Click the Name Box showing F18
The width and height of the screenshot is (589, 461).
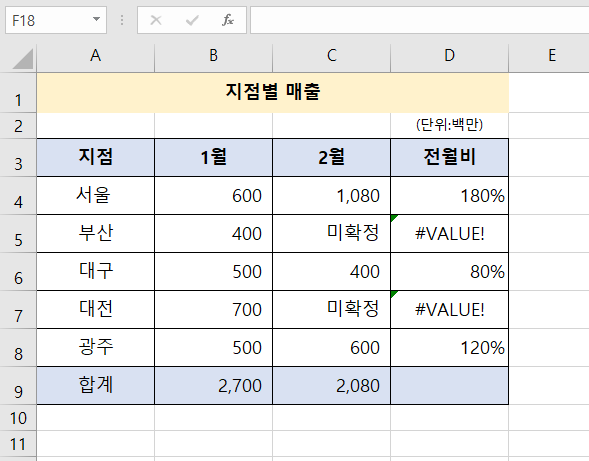56,20
